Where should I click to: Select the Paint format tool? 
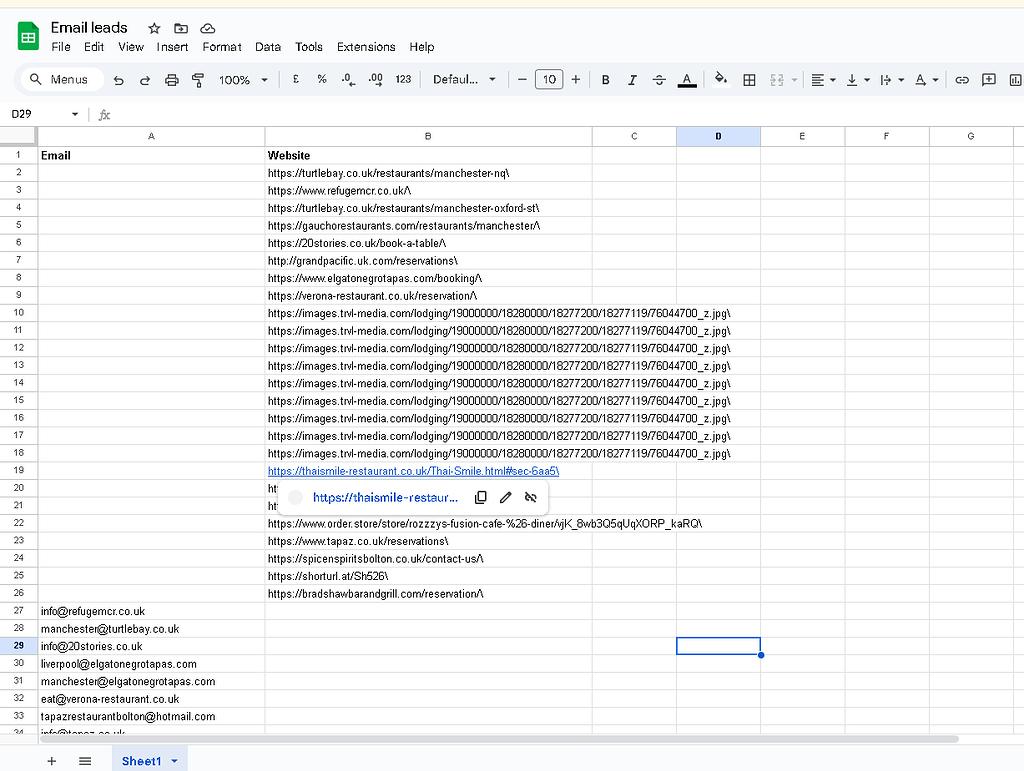tap(196, 79)
